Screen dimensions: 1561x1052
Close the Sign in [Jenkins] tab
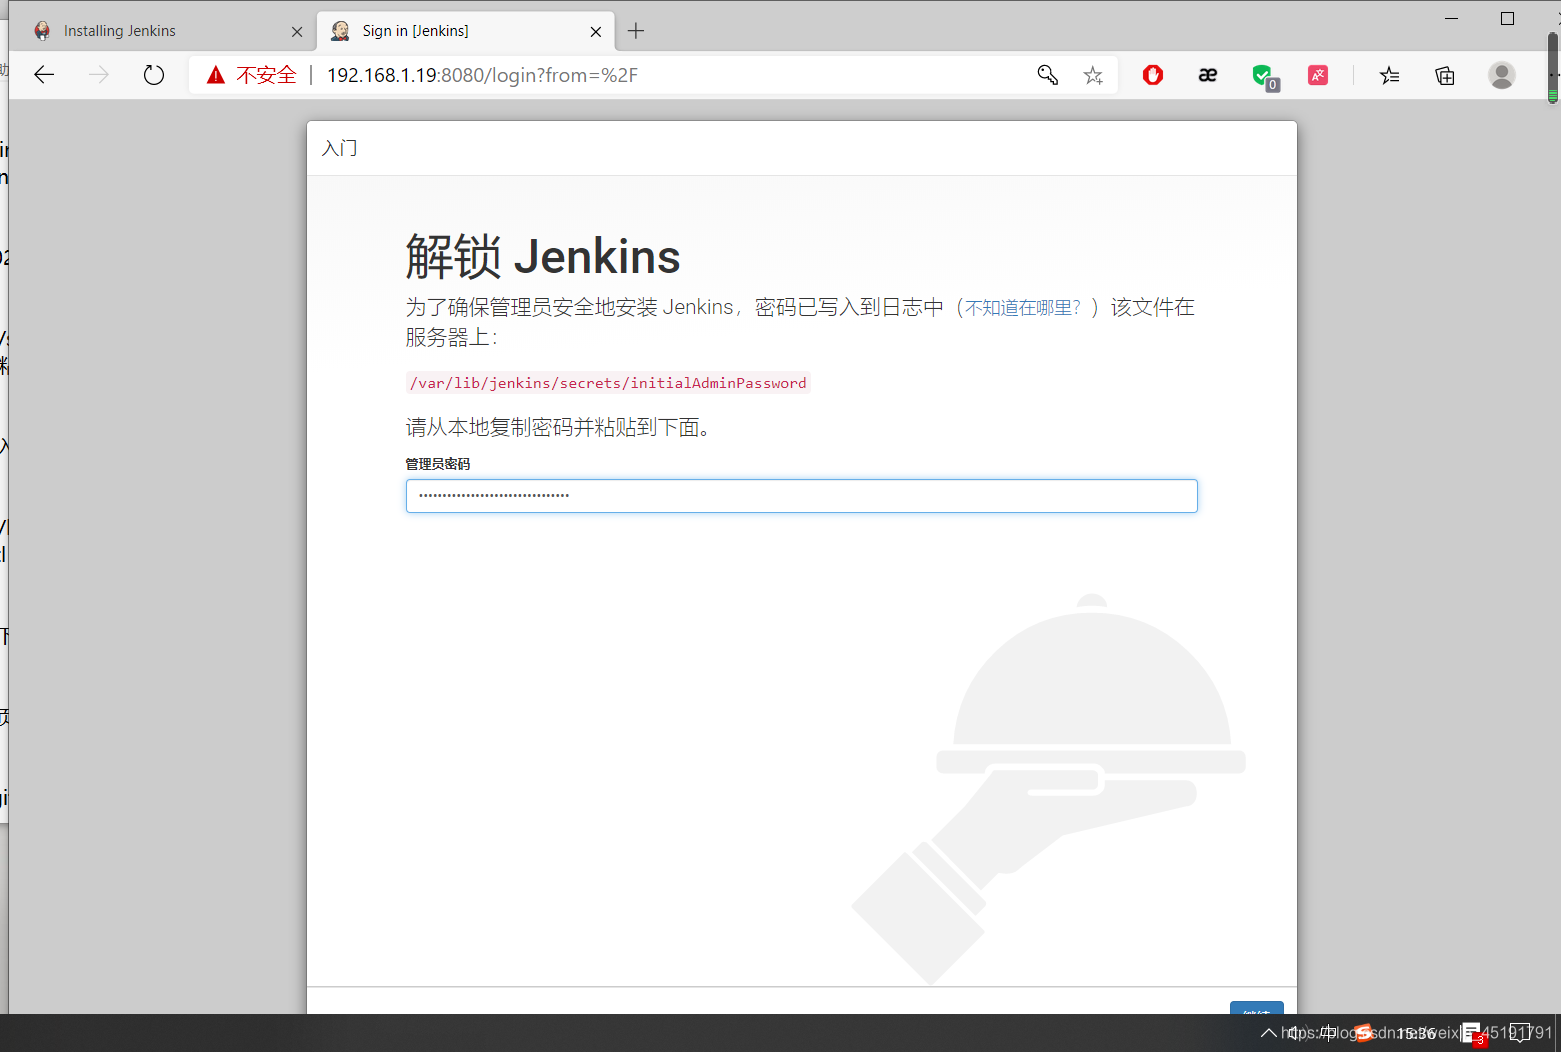pos(596,32)
